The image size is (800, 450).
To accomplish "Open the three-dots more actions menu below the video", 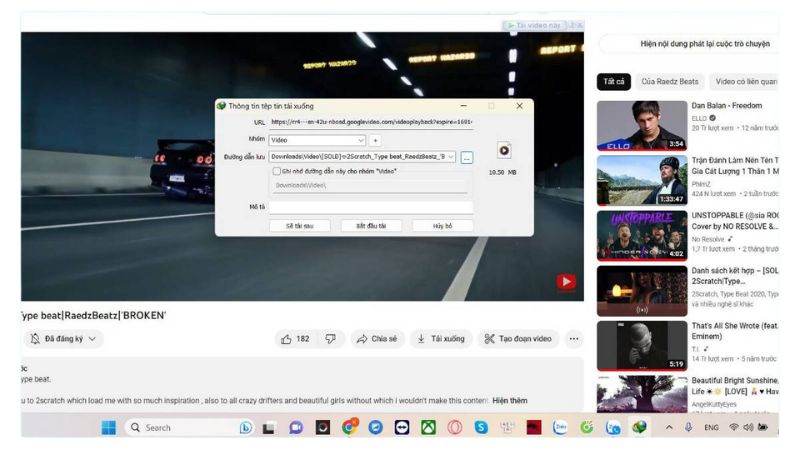I will tap(574, 339).
